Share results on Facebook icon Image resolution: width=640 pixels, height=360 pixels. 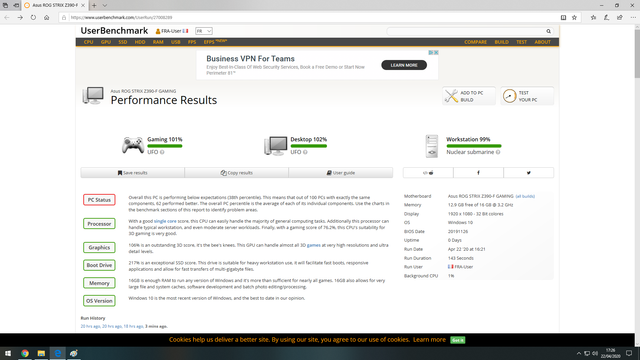point(478,173)
